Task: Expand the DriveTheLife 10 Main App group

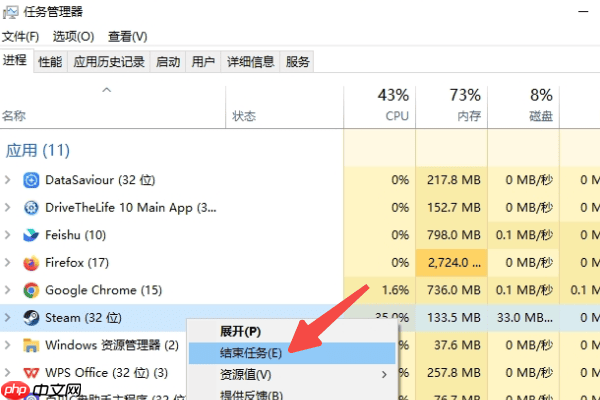Action: tap(7, 207)
